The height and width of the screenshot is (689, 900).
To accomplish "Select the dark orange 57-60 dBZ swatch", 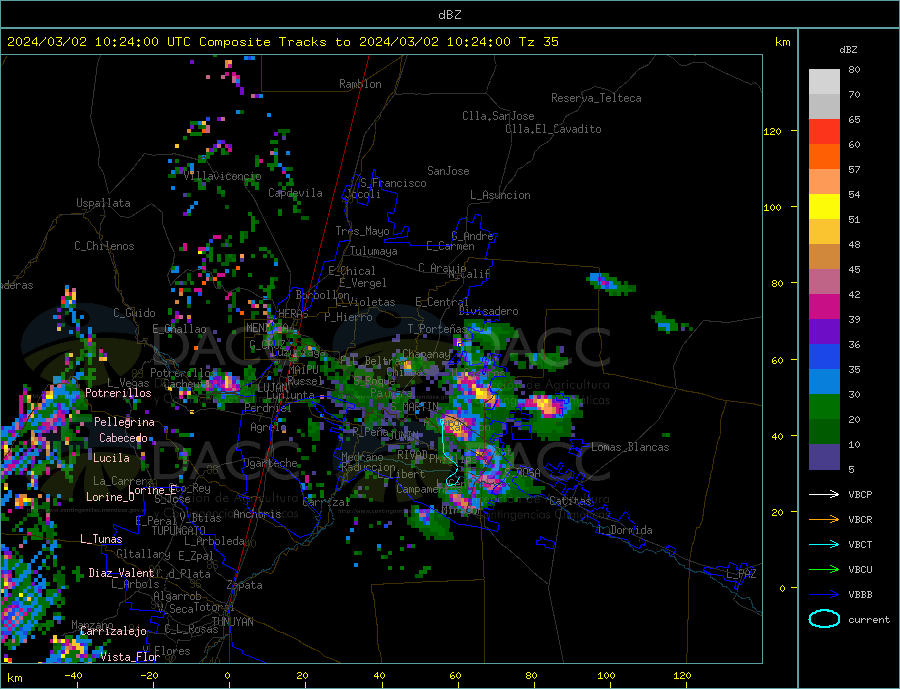I will click(824, 157).
